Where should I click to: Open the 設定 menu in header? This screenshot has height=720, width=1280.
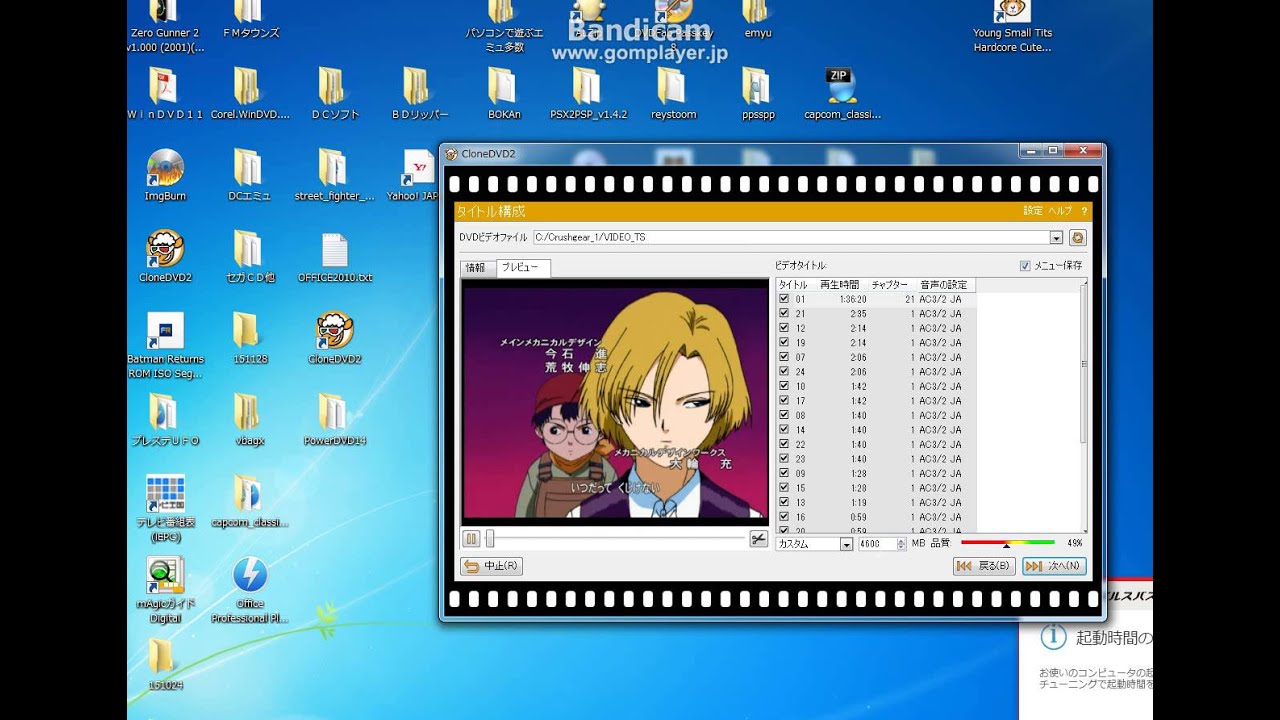tap(1033, 211)
